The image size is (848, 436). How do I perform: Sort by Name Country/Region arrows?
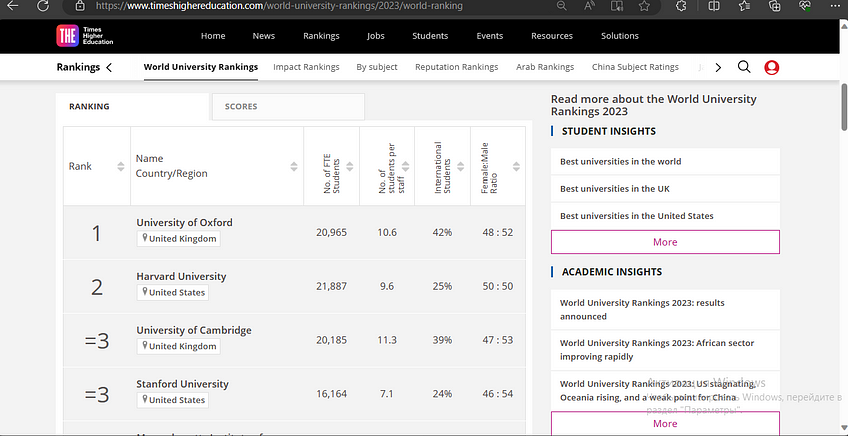[x=294, y=167]
